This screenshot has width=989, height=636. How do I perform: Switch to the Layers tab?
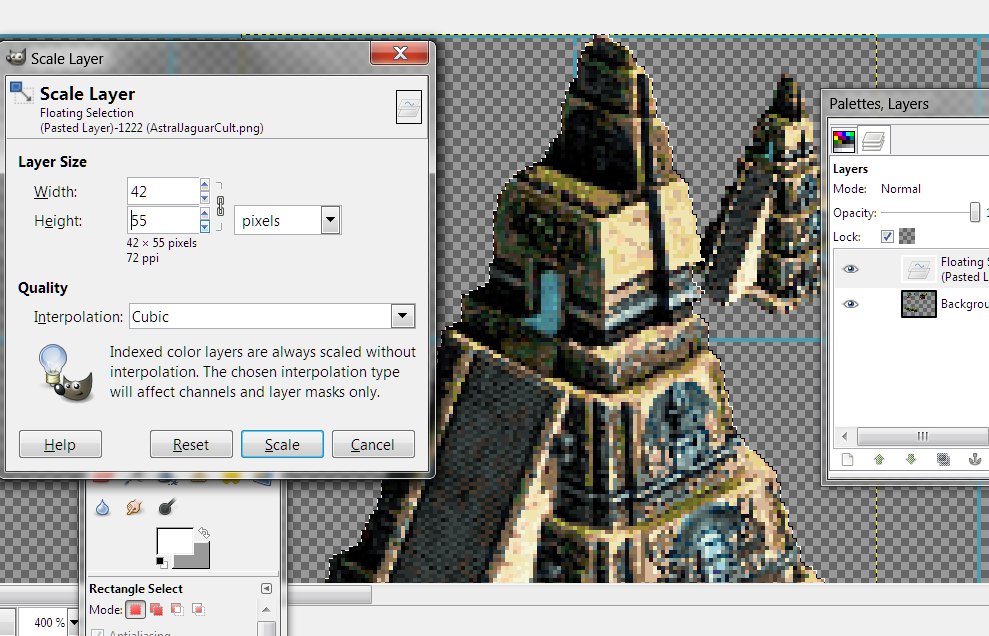coord(874,141)
